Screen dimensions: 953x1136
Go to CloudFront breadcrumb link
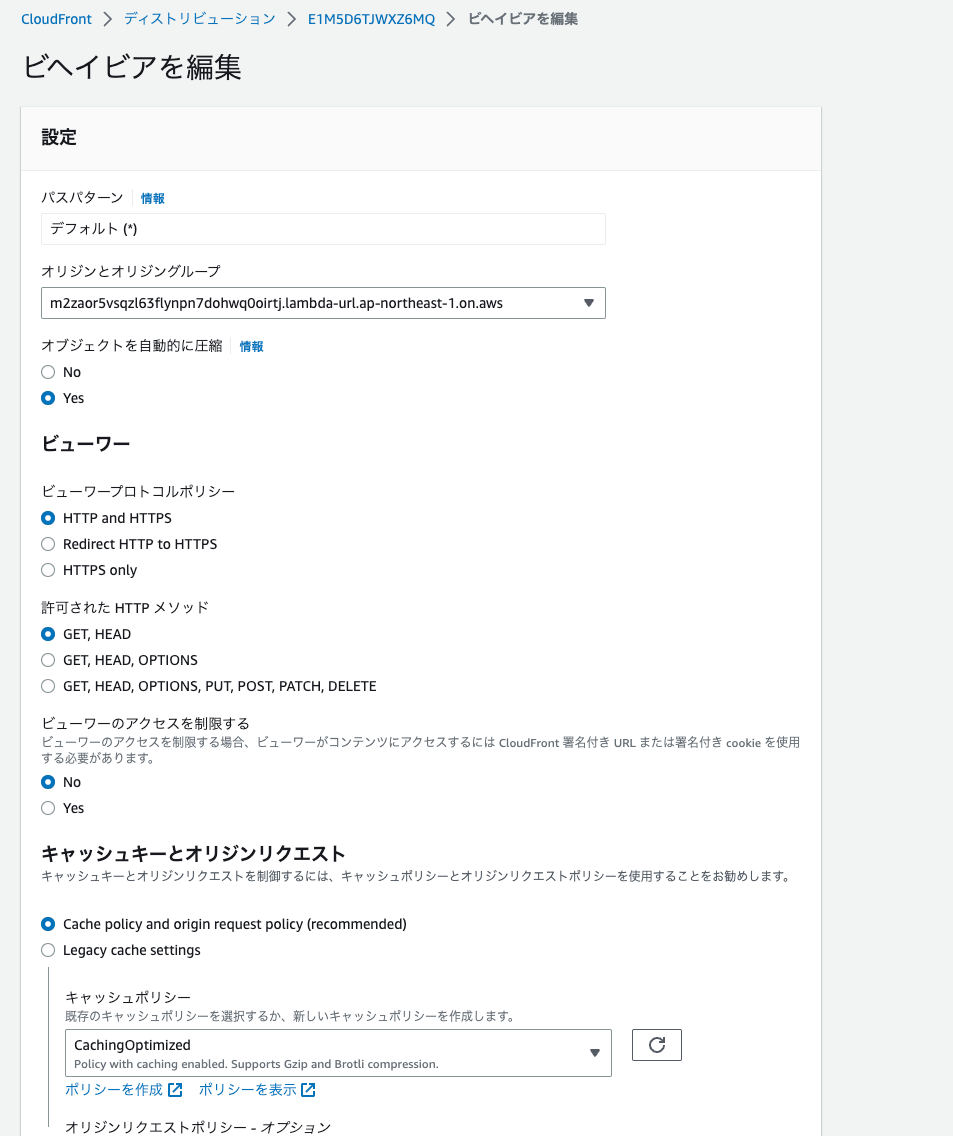pyautogui.click(x=57, y=19)
